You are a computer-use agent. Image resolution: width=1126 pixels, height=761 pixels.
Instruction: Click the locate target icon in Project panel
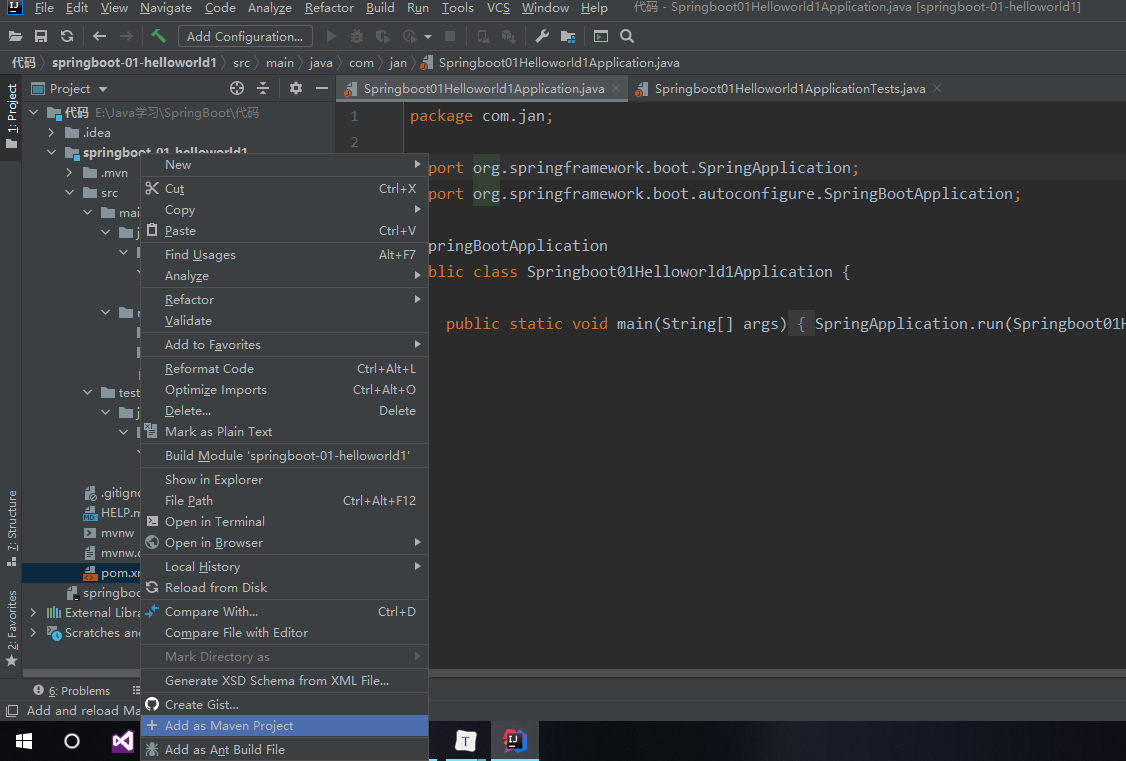237,88
